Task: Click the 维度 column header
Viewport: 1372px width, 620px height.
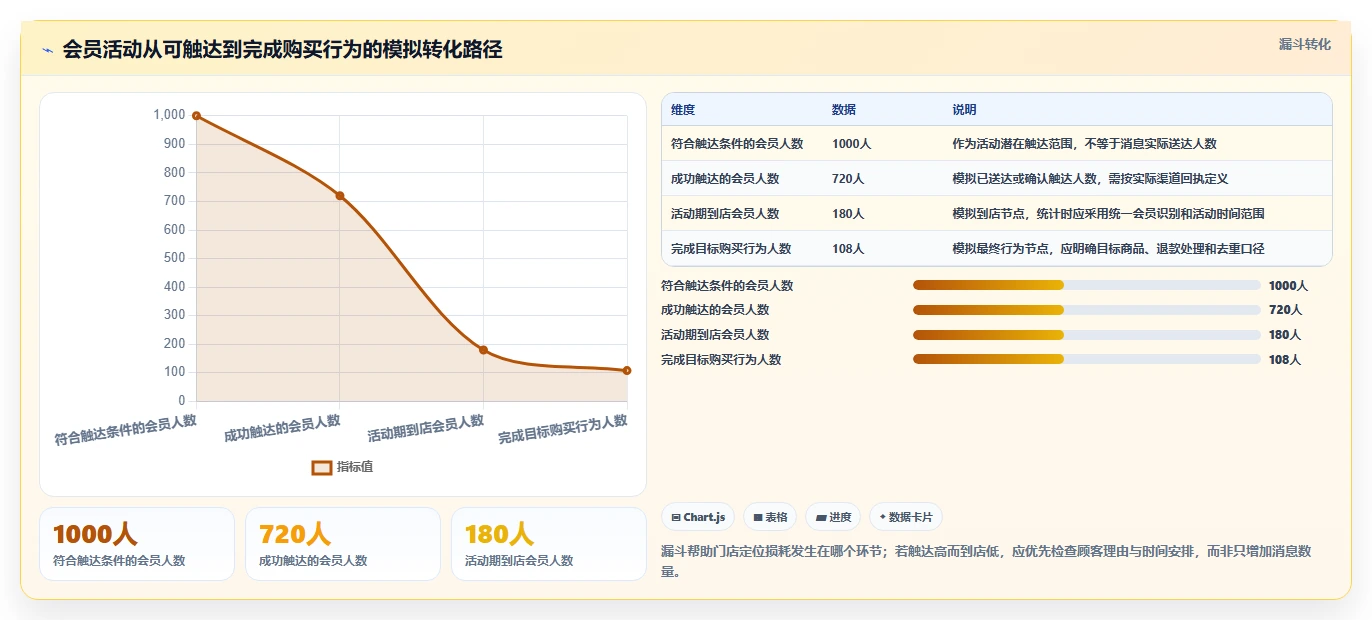Action: pyautogui.click(x=683, y=110)
